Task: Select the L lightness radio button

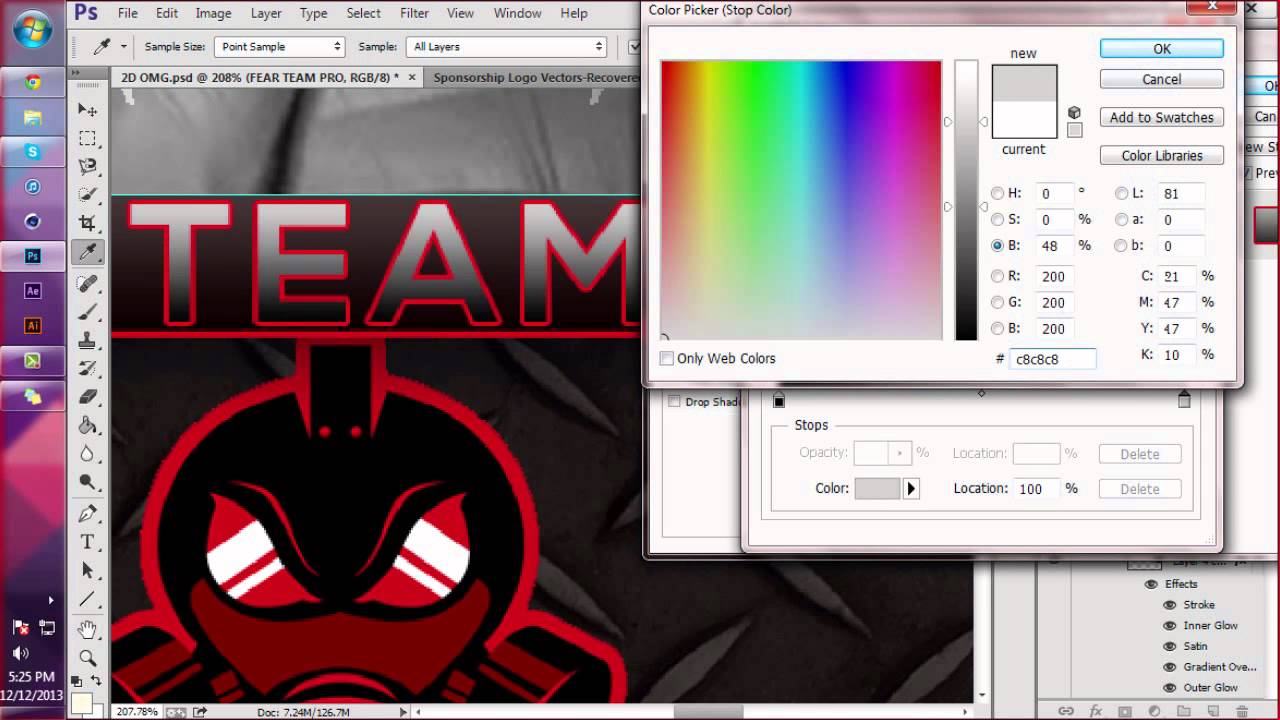Action: 1122,194
